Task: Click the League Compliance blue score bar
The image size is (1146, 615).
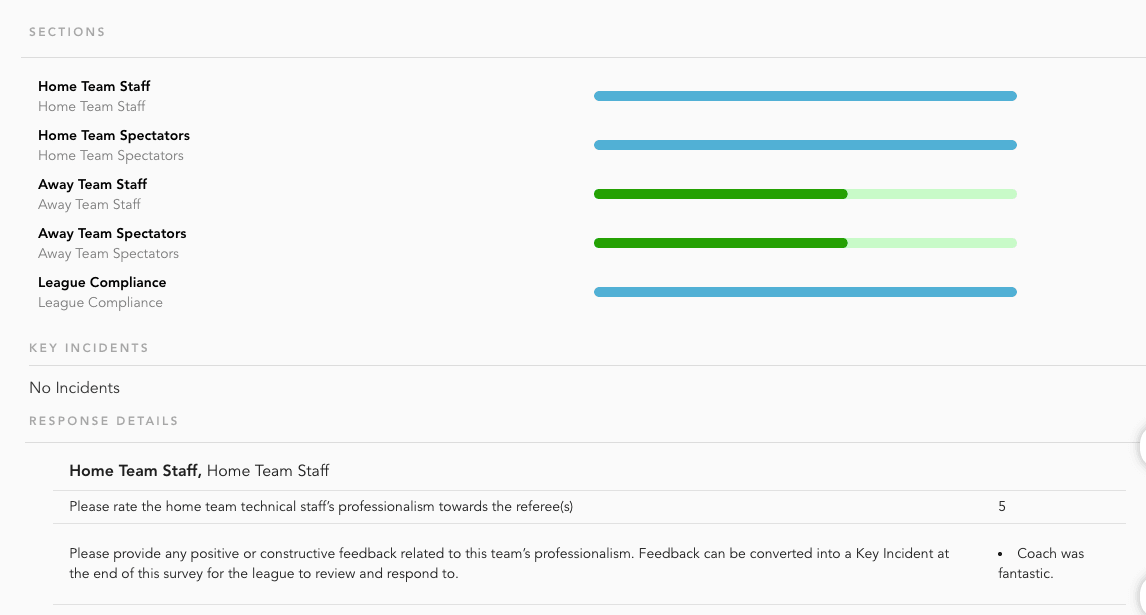Action: [805, 292]
